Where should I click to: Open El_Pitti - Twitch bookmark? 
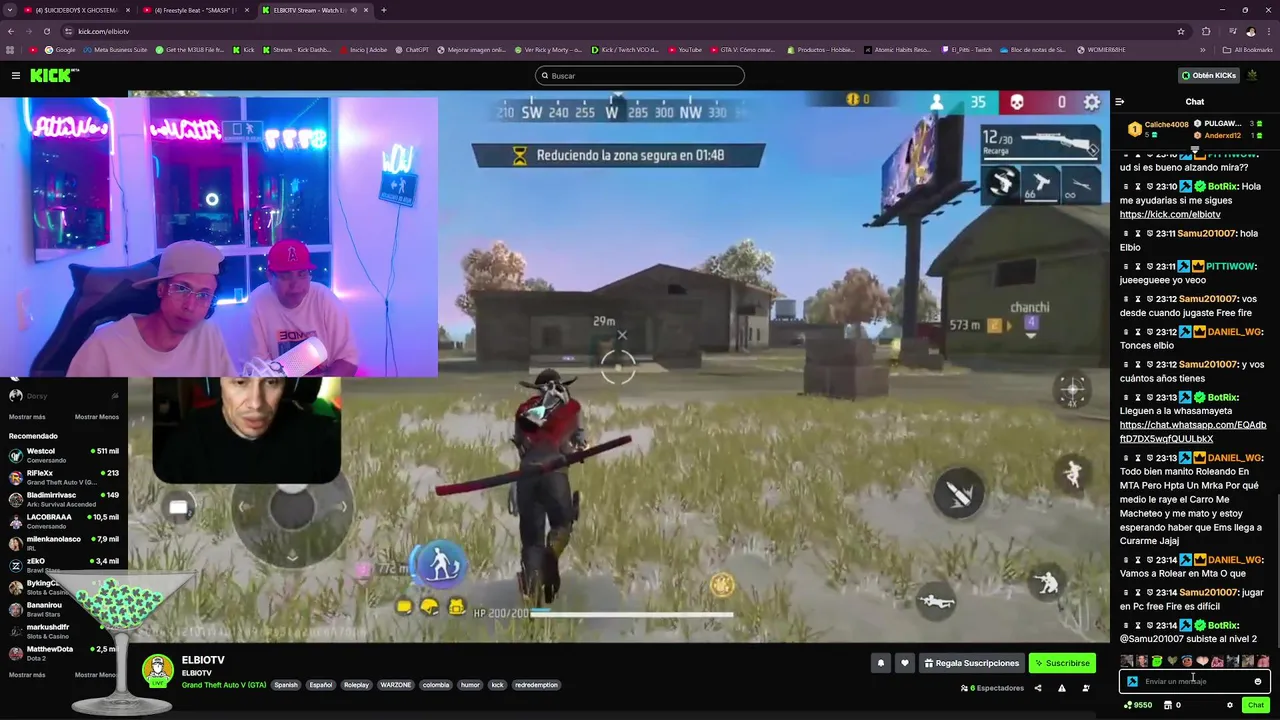pyautogui.click(x=966, y=50)
